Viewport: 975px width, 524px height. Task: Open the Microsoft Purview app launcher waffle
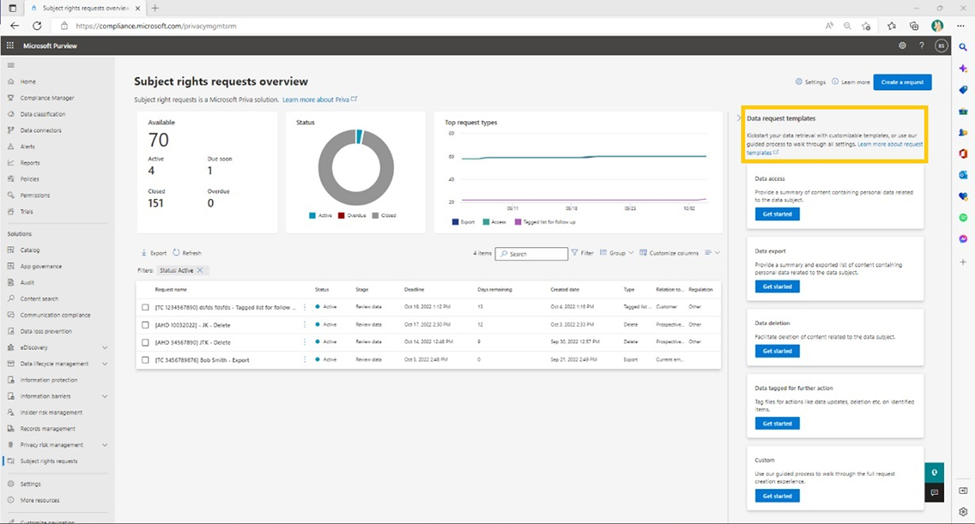[x=10, y=45]
